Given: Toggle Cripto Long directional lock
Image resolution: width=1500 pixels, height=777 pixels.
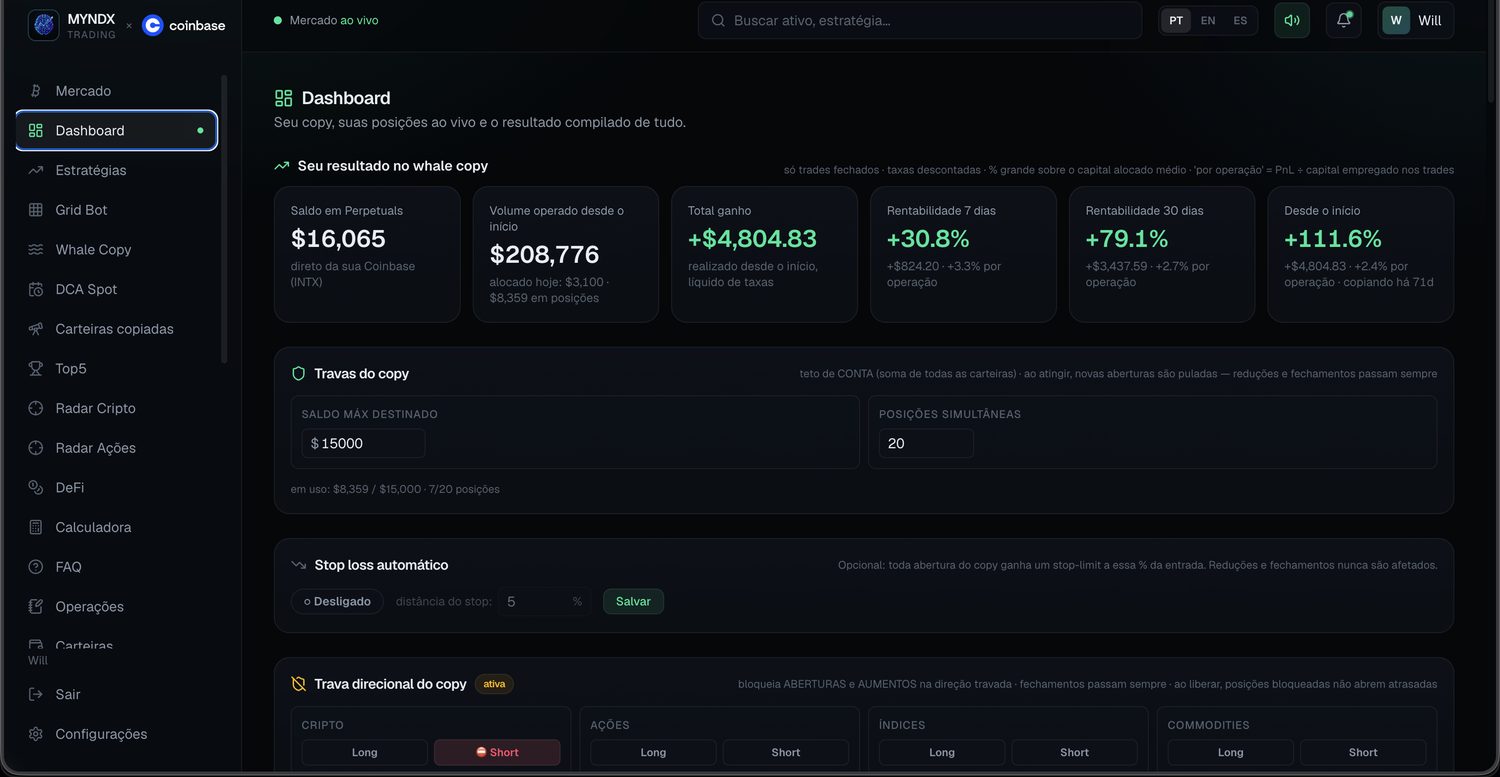Looking at the screenshot, I should click(365, 752).
